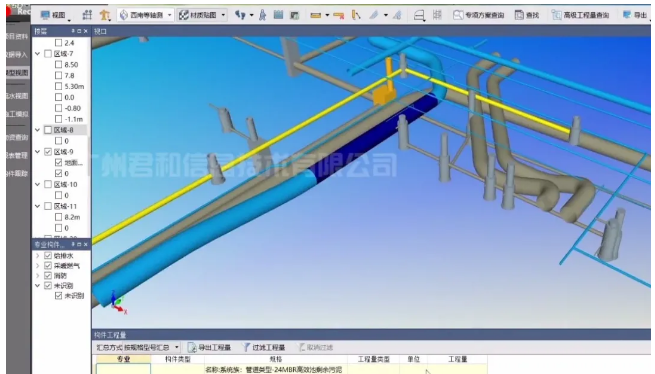
Task: Click the grayed-out clear section icon
Action: tap(397, 15)
